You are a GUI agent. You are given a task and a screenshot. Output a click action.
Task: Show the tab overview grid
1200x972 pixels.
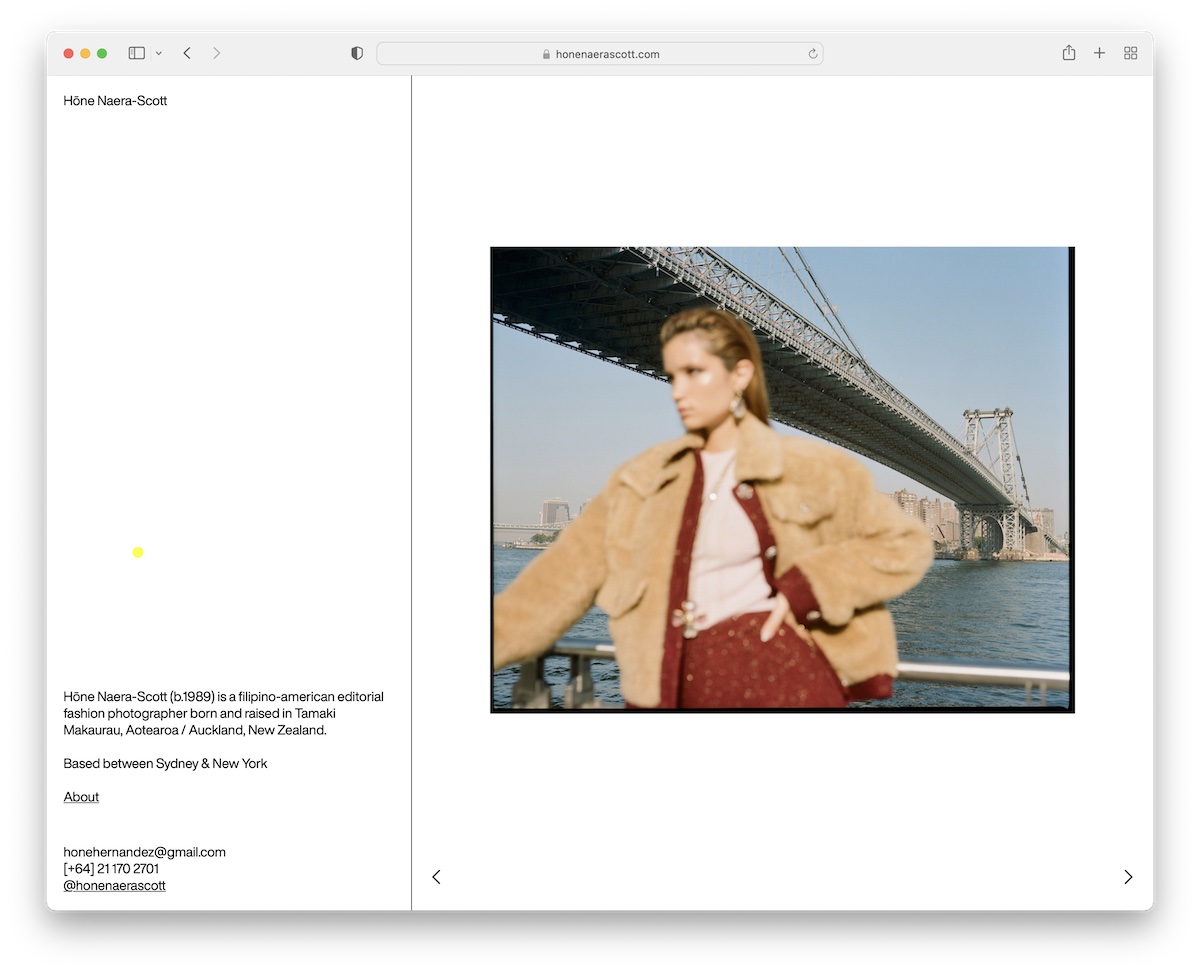click(x=1131, y=53)
